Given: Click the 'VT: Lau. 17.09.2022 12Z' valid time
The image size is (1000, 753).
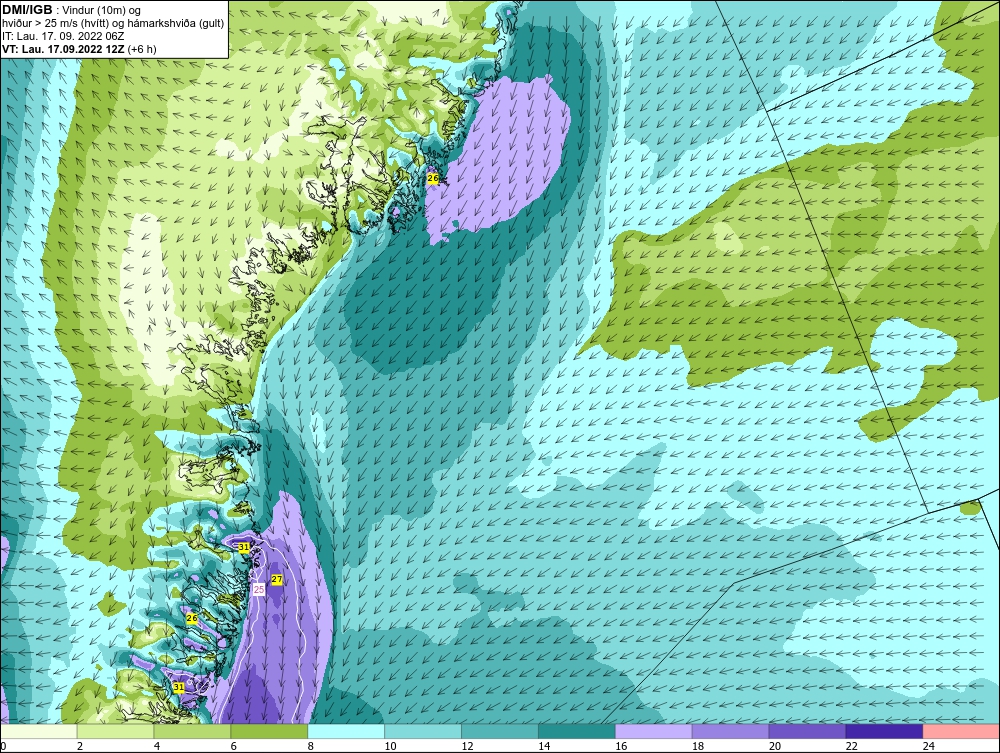Looking at the screenshot, I should coord(63,48).
